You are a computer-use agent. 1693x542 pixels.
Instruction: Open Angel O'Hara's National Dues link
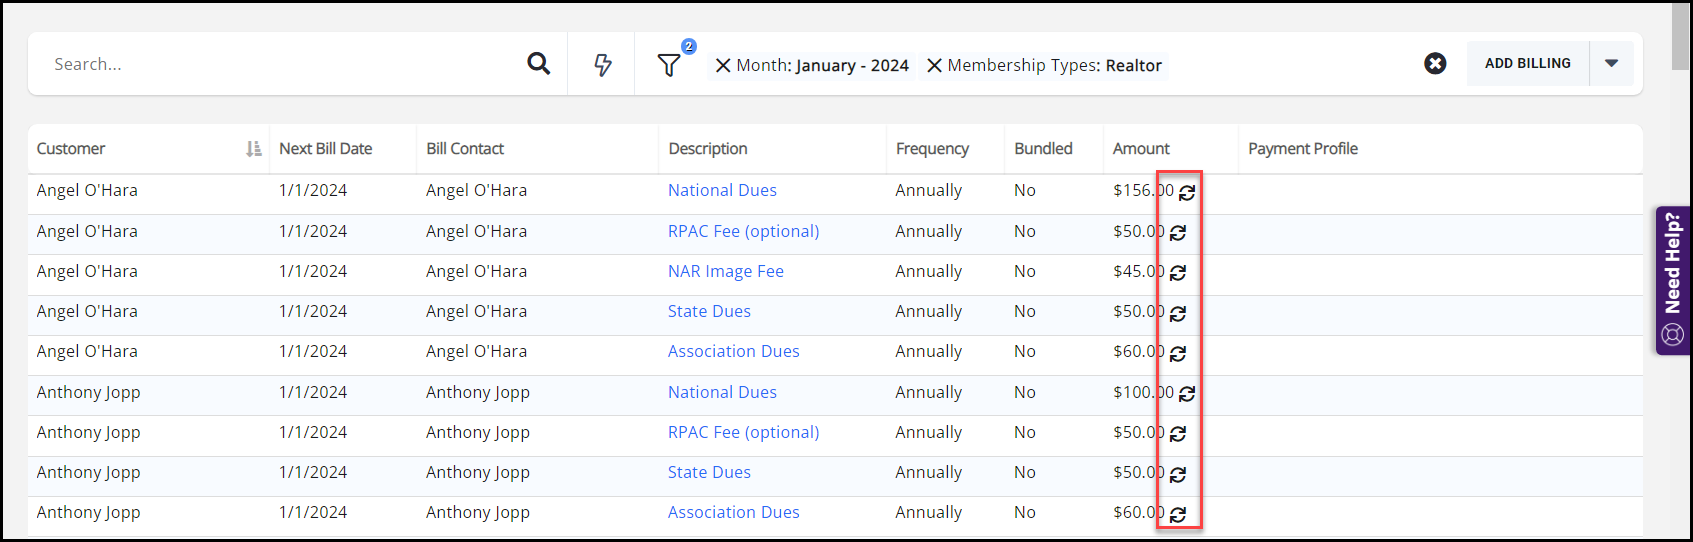click(722, 191)
